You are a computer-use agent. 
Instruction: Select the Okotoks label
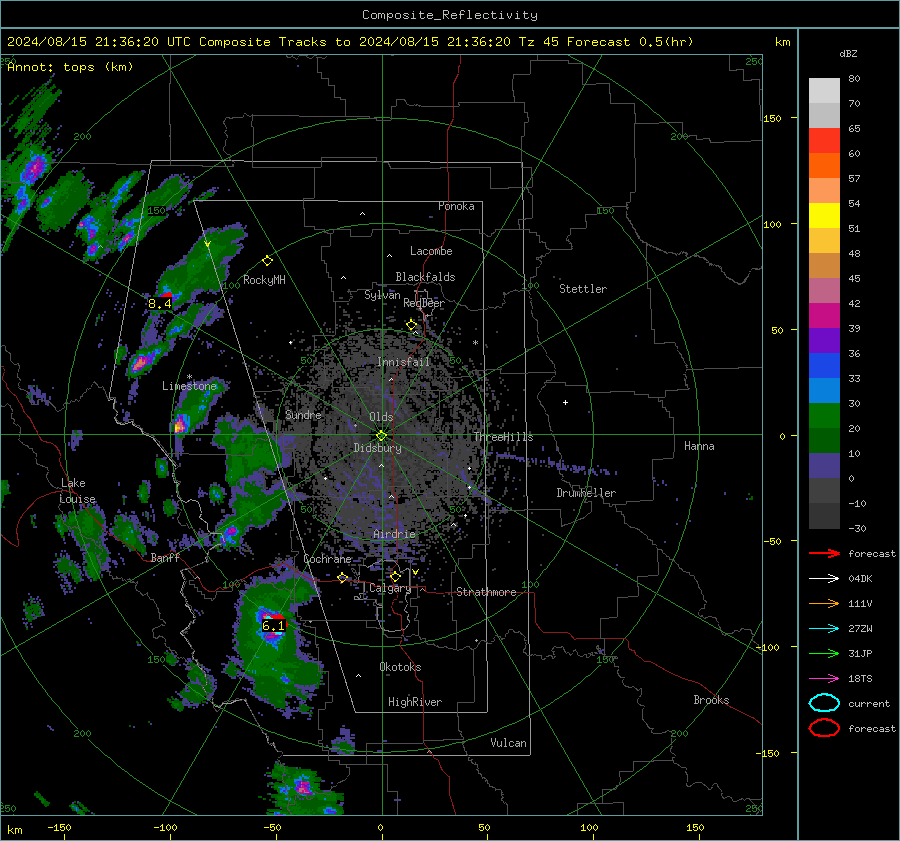[x=400, y=667]
